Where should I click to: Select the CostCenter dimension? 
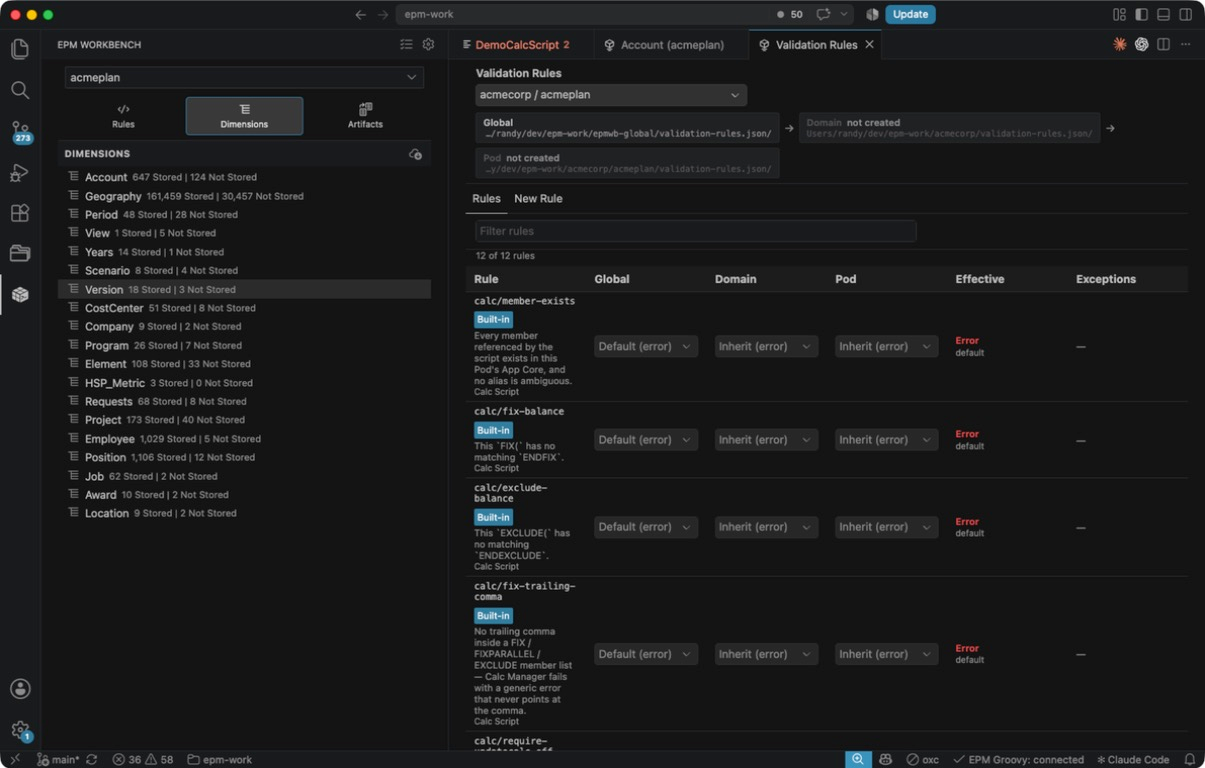(x=244, y=308)
